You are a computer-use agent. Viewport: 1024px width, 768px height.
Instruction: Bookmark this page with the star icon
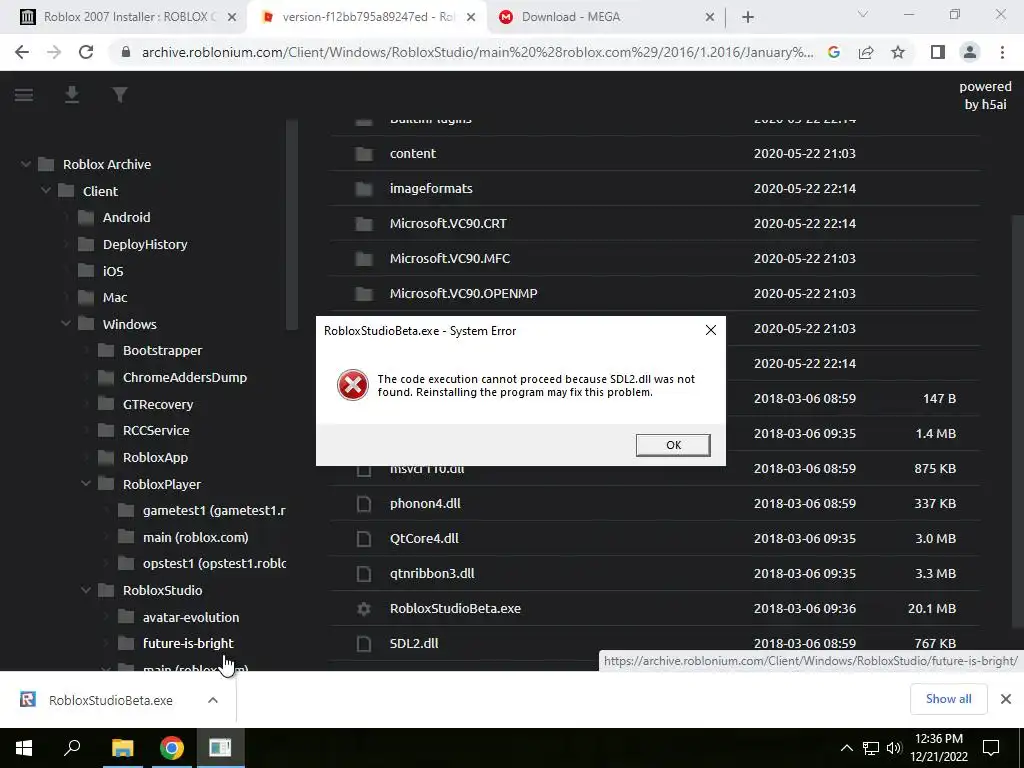(898, 52)
